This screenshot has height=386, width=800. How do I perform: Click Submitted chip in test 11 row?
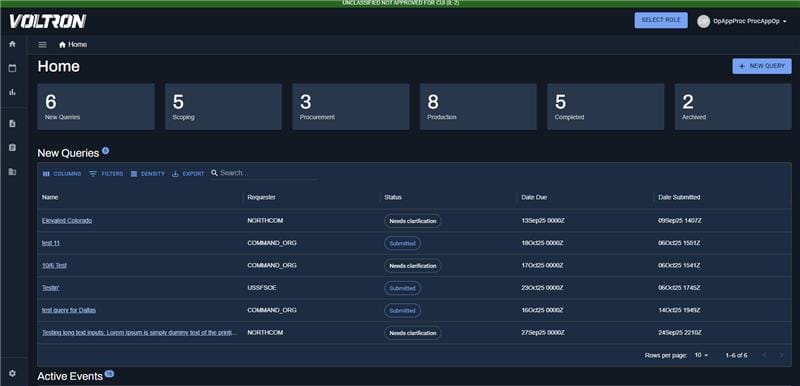click(403, 244)
